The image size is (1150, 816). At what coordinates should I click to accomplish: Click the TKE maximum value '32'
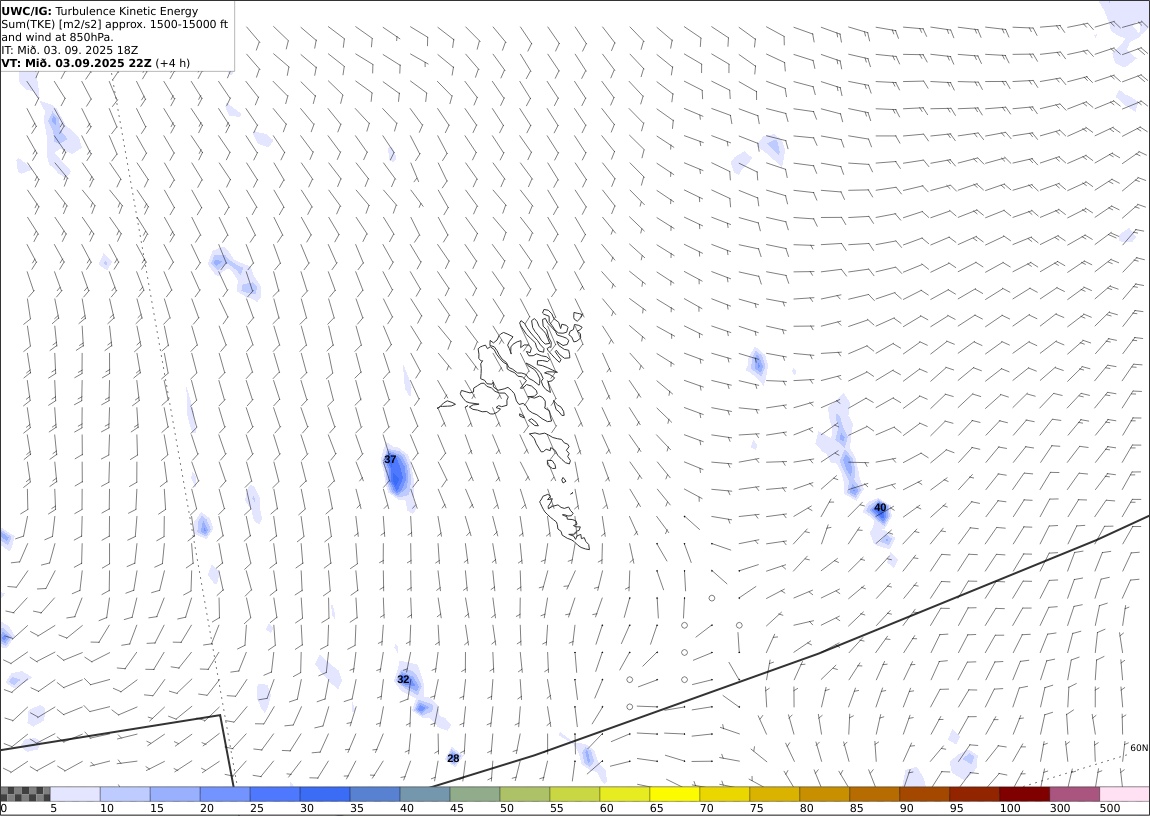(403, 680)
